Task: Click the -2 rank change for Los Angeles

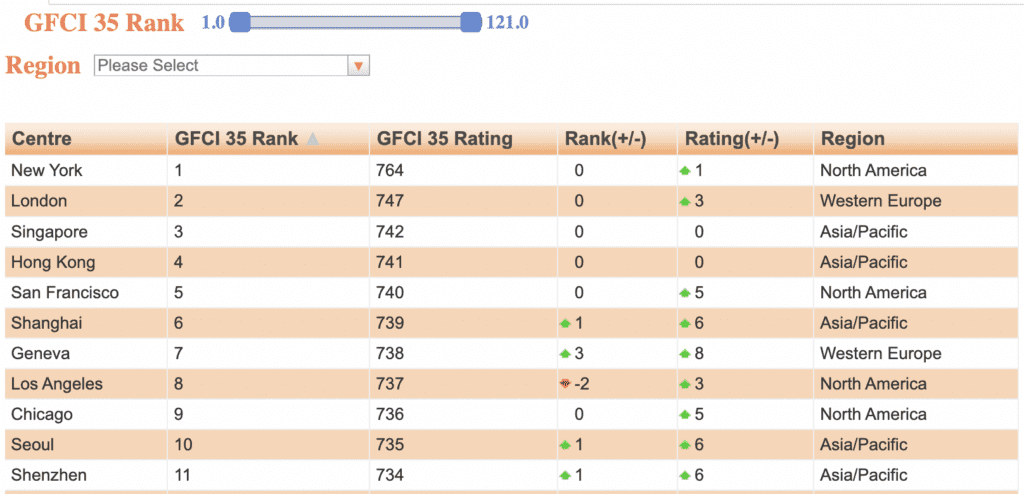Action: tap(581, 384)
